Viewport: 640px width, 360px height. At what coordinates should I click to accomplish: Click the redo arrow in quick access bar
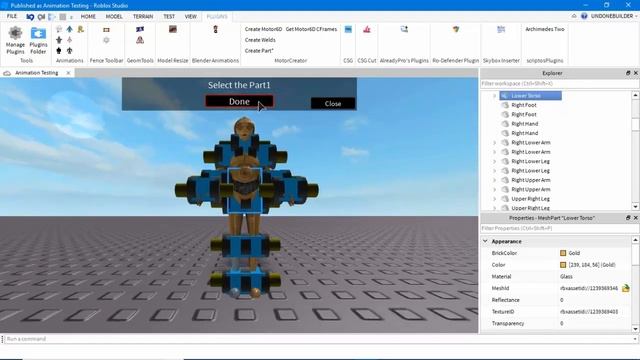pos(41,17)
